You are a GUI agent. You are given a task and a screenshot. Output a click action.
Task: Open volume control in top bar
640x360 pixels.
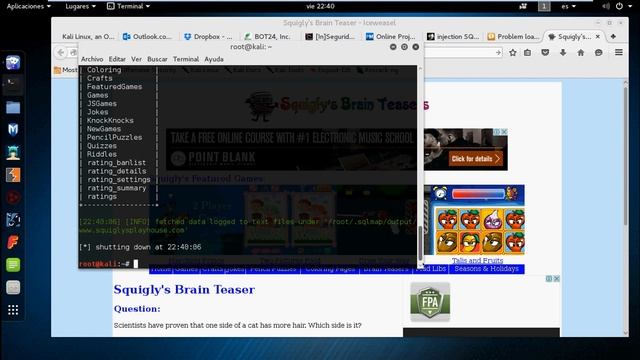pos(606,6)
